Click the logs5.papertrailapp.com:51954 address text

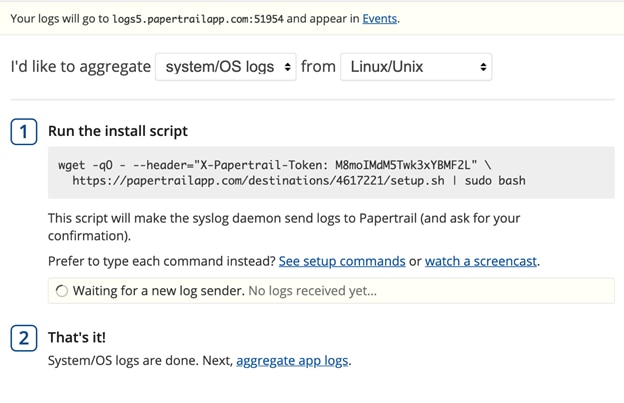click(198, 19)
